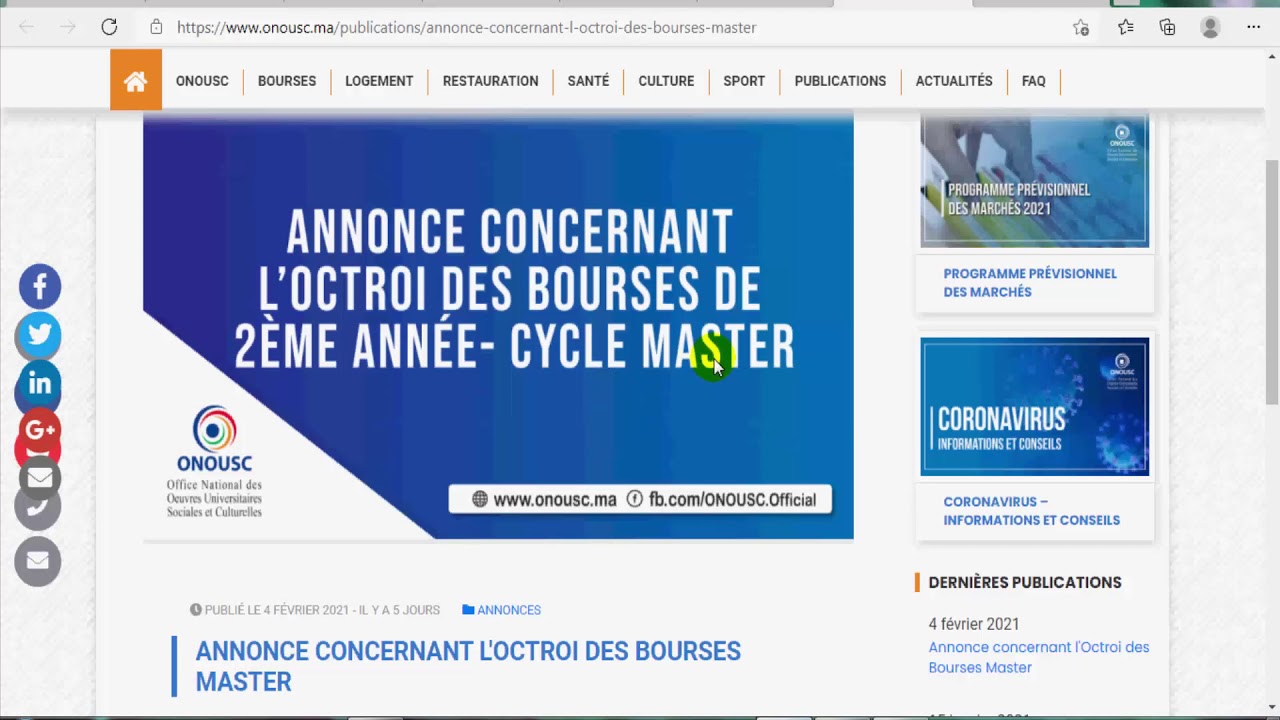This screenshot has width=1280, height=720.
Task: Open the Favorites list icon
Action: (1126, 27)
